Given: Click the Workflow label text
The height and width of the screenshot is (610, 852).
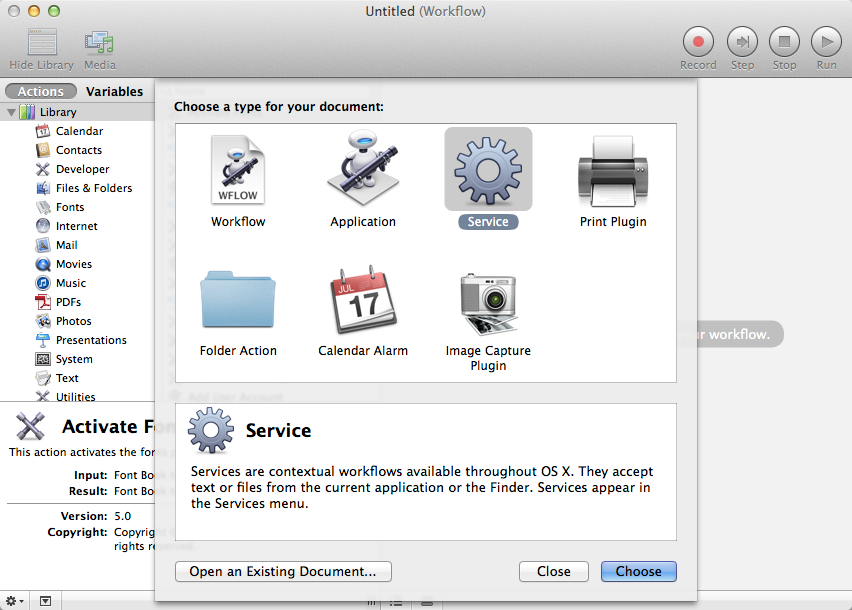Looking at the screenshot, I should (238, 222).
